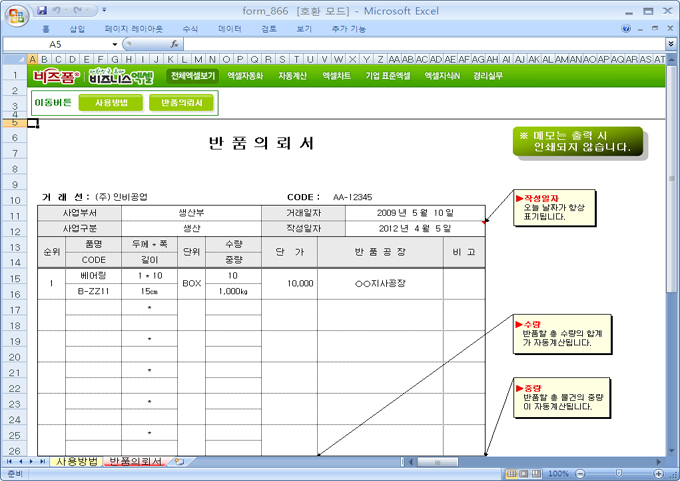680x481 pixels.
Task: Switch to the 사용방법 sheet tab
Action: [76, 461]
